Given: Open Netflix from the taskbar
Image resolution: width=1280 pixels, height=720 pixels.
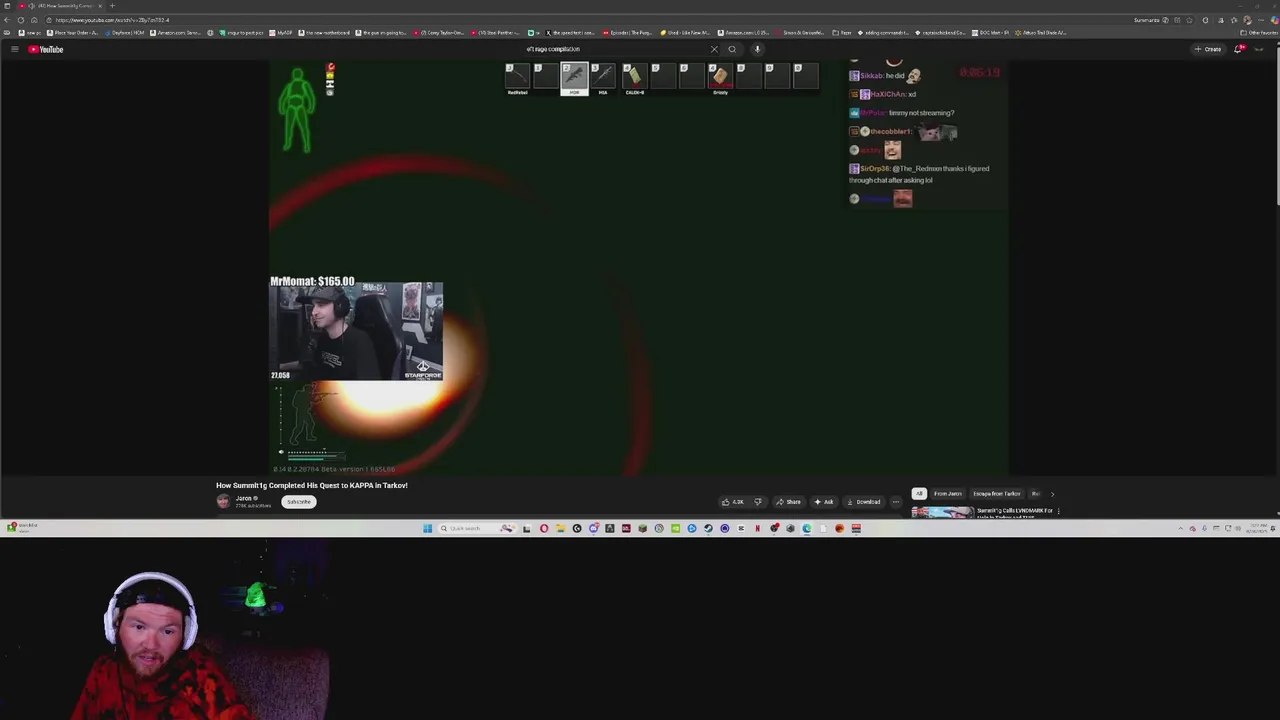Looking at the screenshot, I should click(757, 528).
